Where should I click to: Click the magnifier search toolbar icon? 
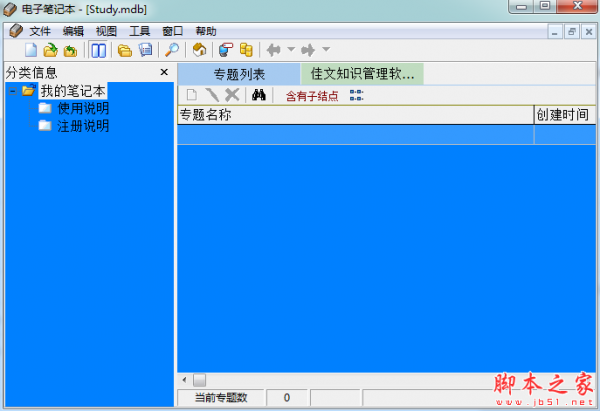(172, 50)
